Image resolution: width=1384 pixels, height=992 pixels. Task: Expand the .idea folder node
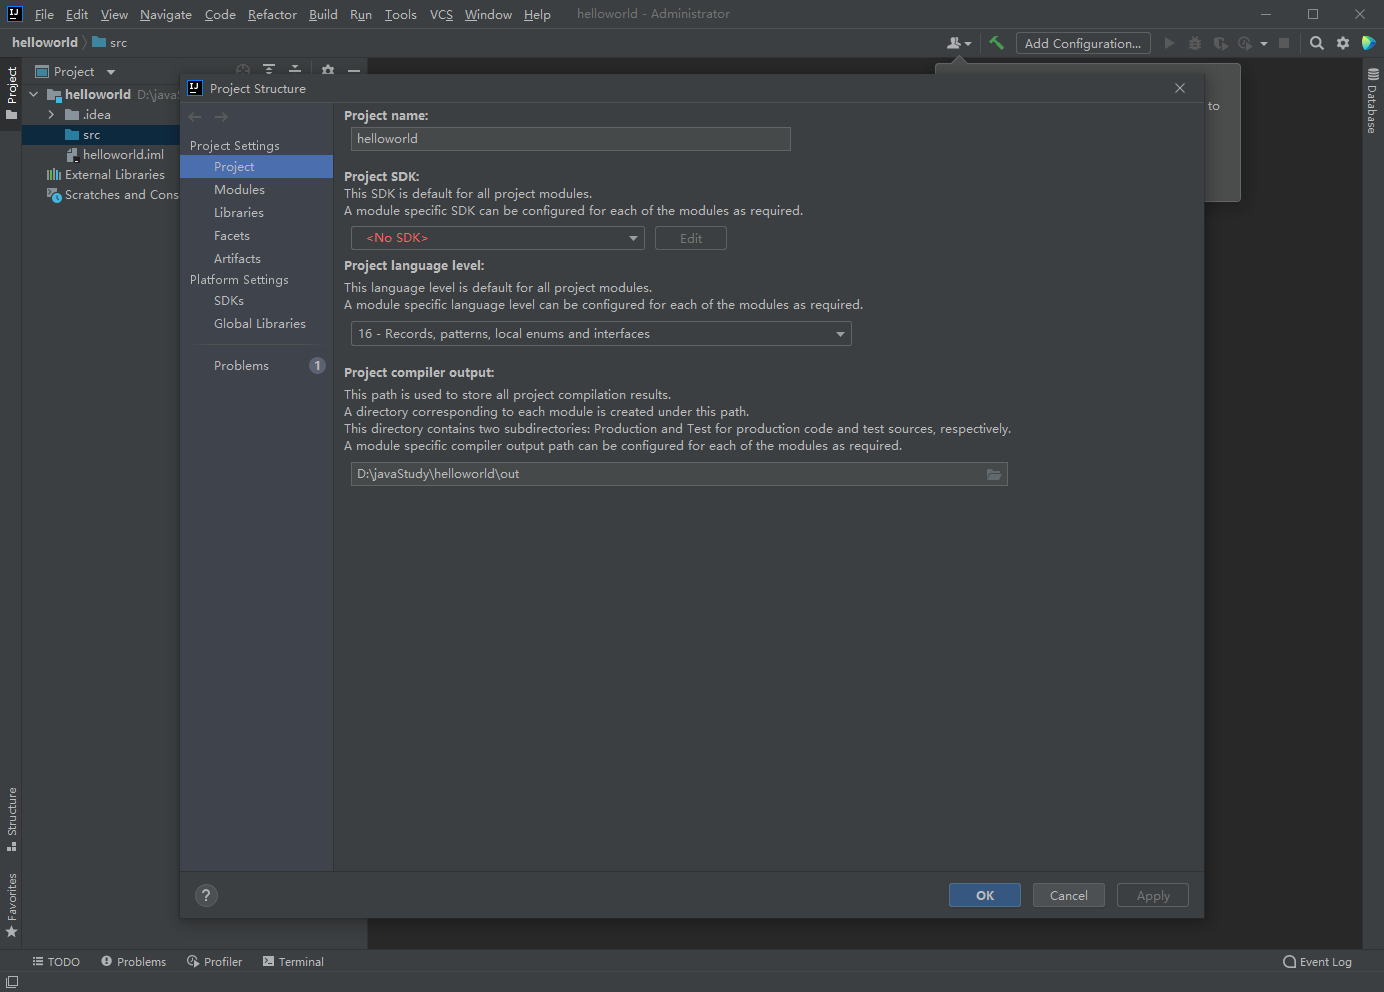(x=51, y=115)
